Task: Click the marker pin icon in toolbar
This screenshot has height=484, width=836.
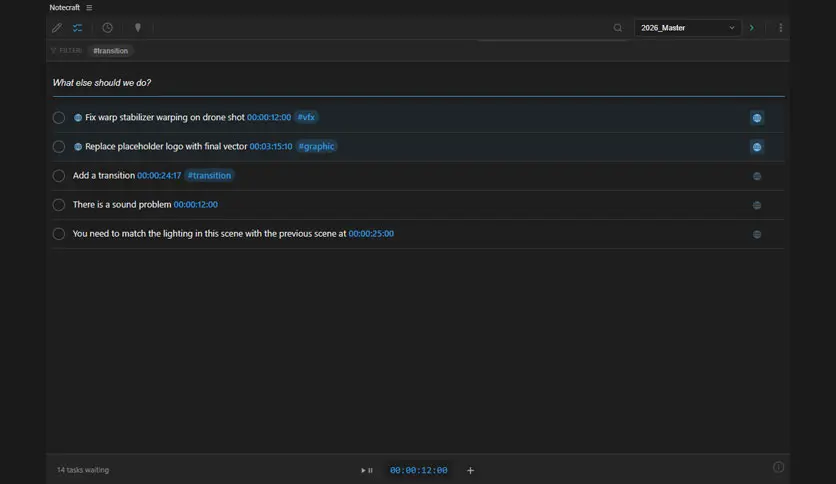Action: click(x=138, y=28)
